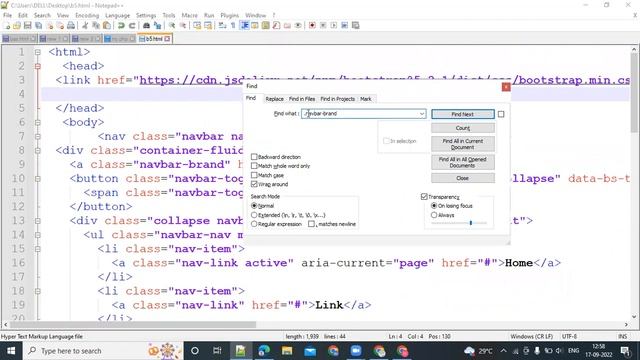Click the Paste clipboard toolbar icon
Viewport: 640px width, 360px height.
point(107,25)
